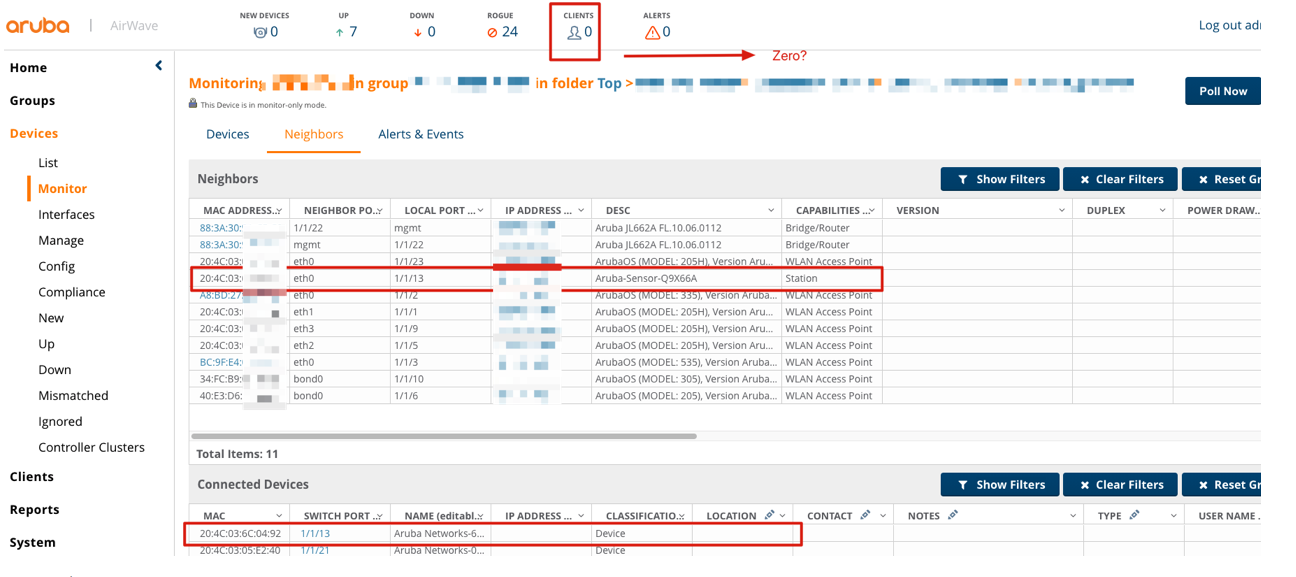Image resolution: width=1296 pixels, height=577 pixels.
Task: Open the Clients menu
Action: (32, 476)
